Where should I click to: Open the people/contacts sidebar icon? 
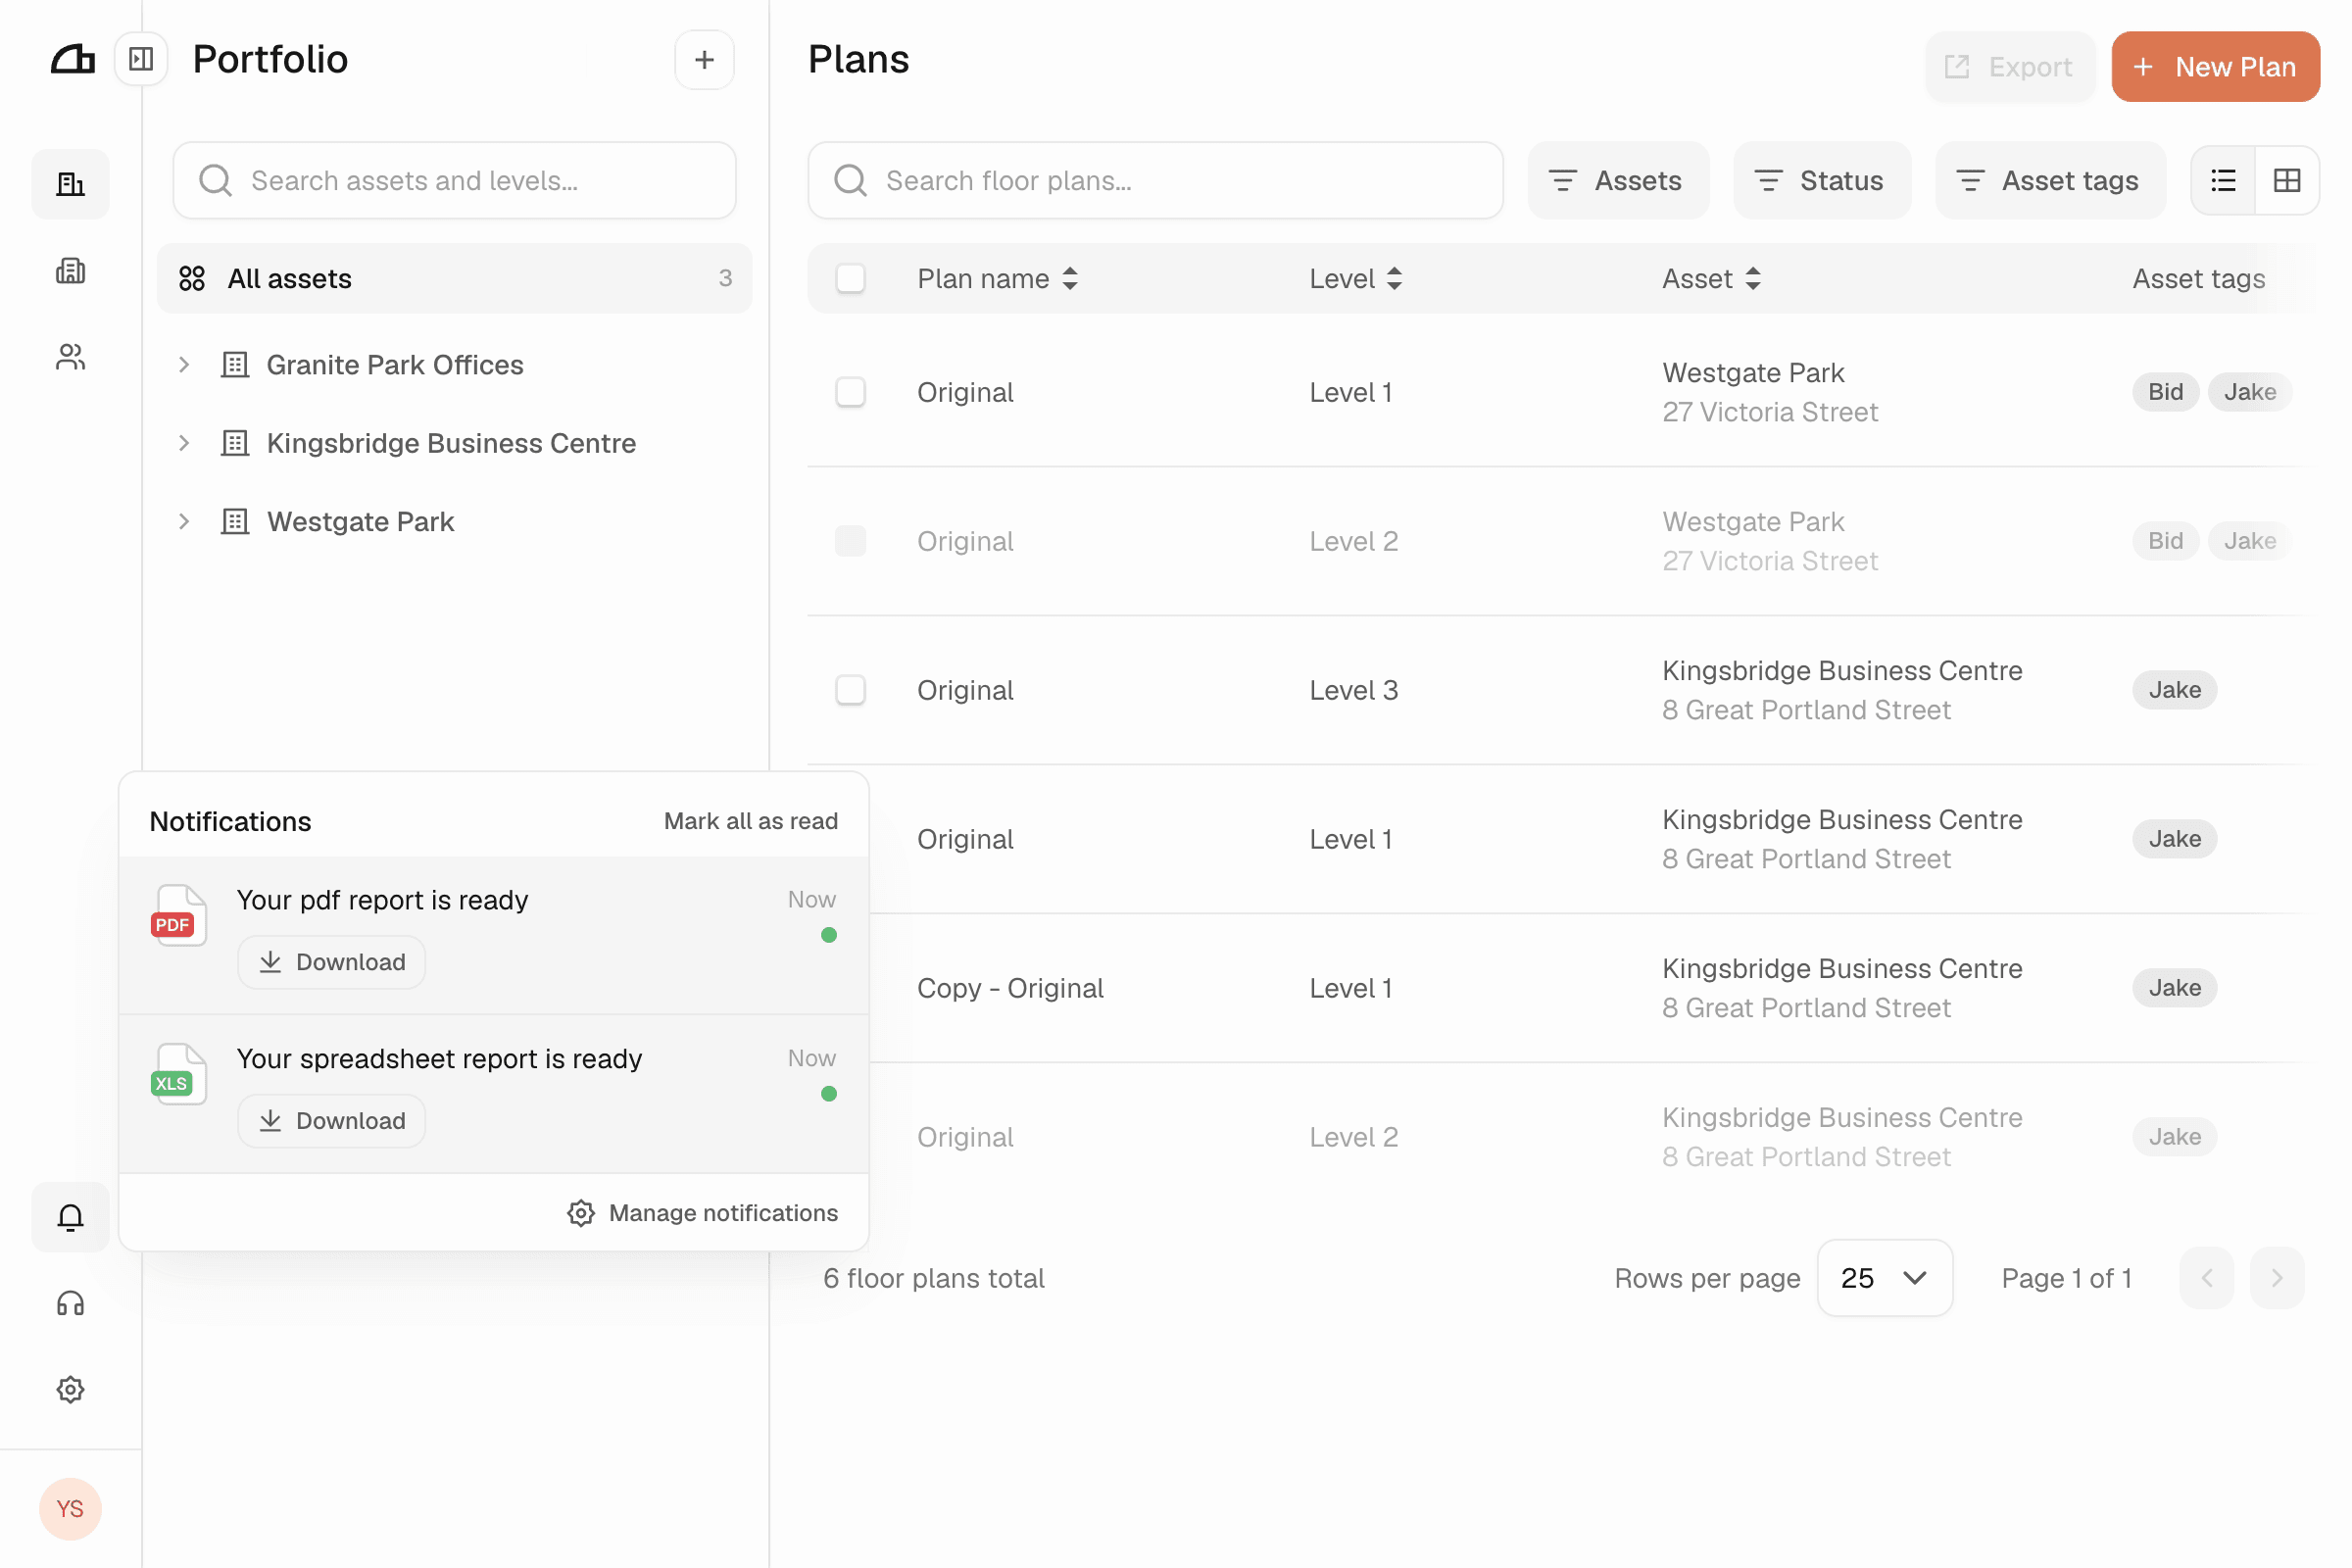(70, 357)
